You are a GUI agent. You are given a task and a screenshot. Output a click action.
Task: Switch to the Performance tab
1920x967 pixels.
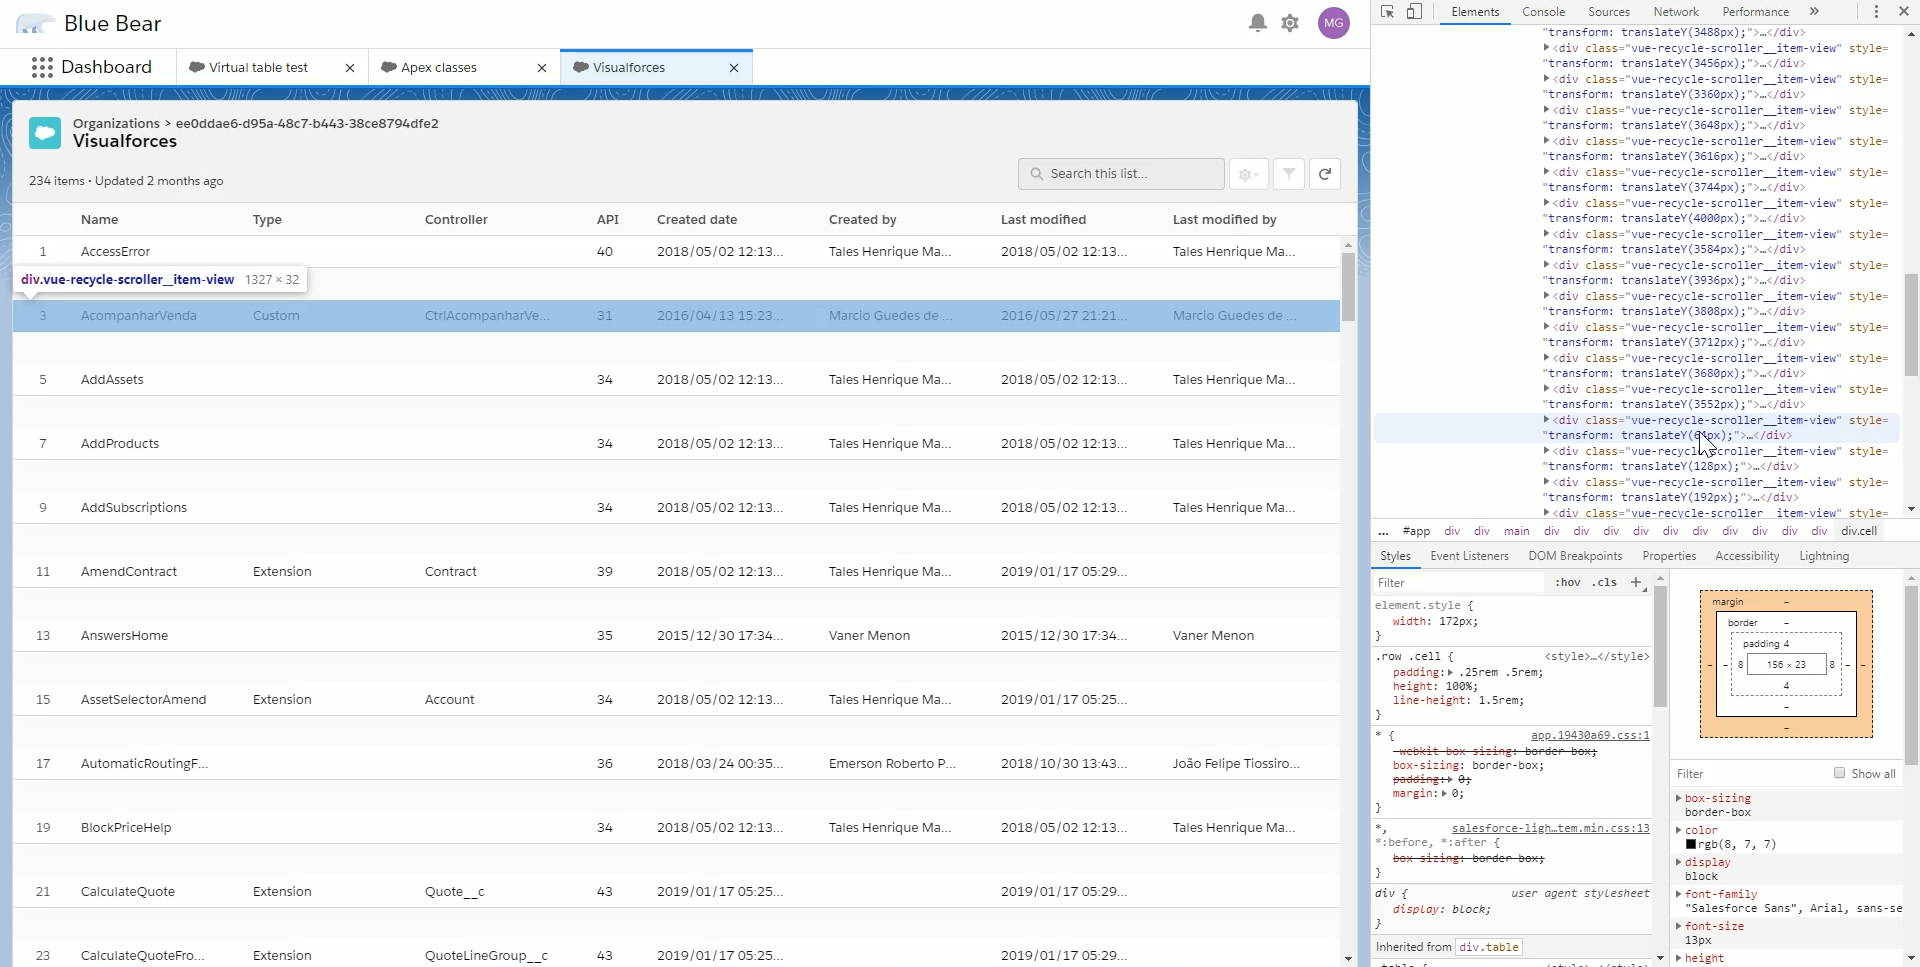click(x=1755, y=12)
